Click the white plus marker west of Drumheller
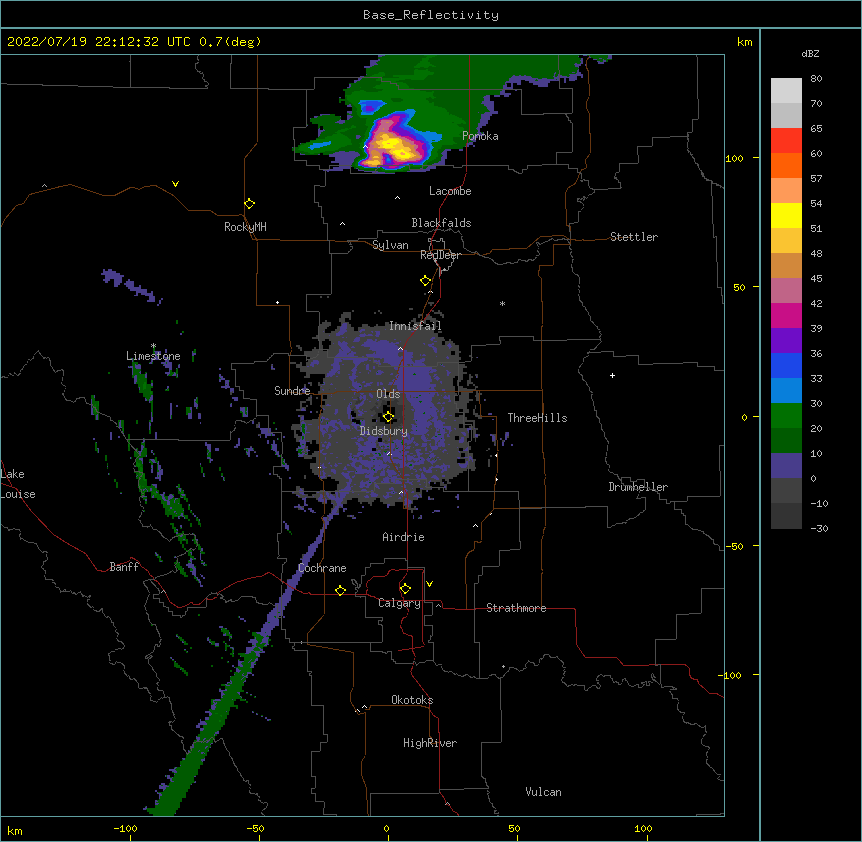The image size is (862, 842). (612, 375)
